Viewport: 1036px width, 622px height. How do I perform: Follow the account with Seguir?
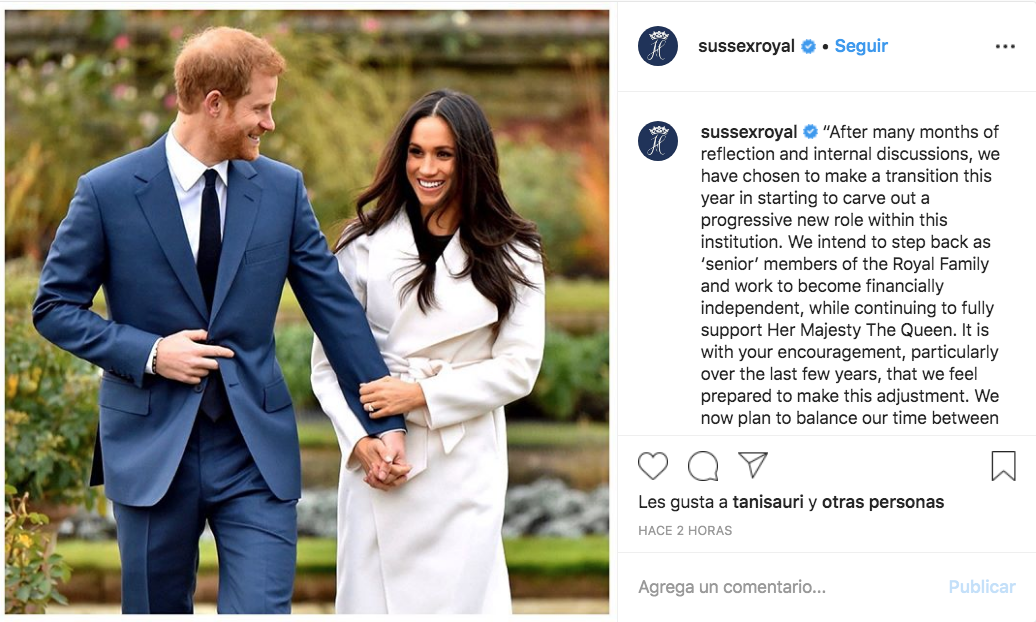[861, 46]
